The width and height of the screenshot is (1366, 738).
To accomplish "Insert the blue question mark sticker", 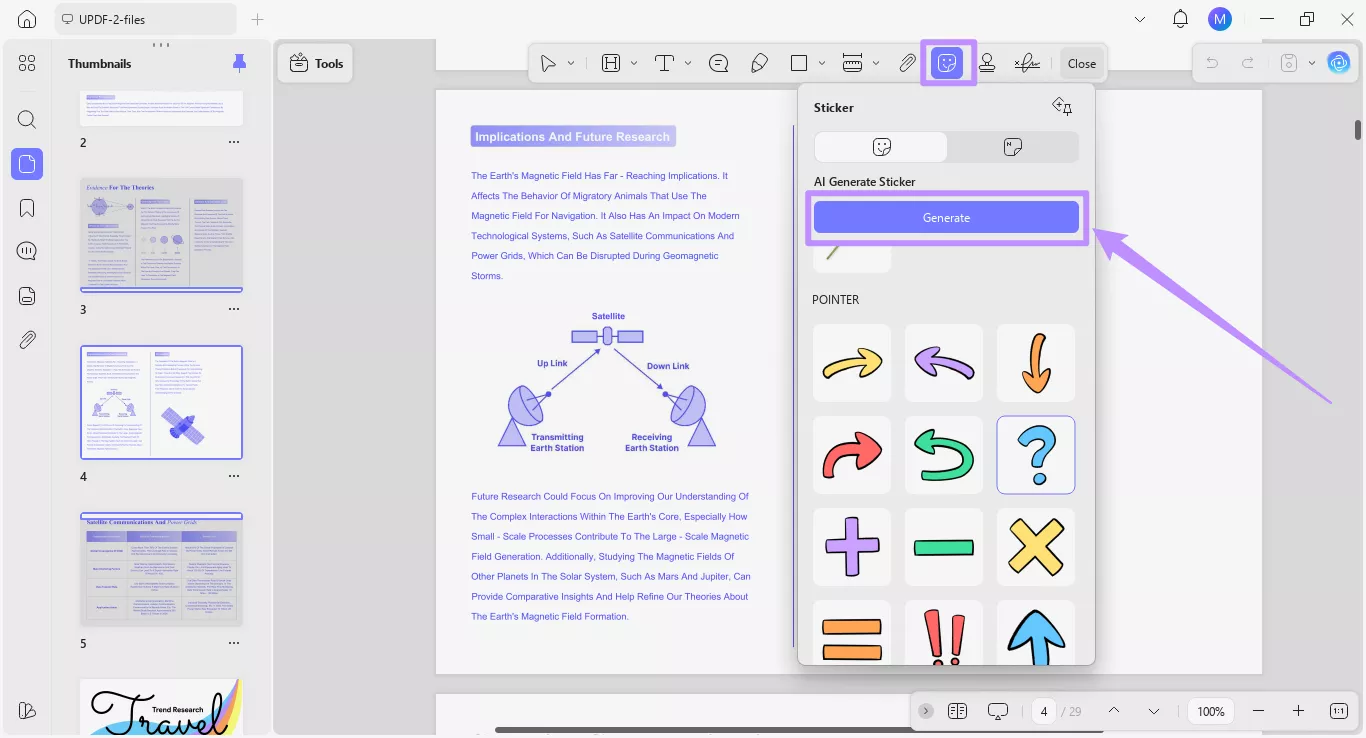I will pos(1036,455).
